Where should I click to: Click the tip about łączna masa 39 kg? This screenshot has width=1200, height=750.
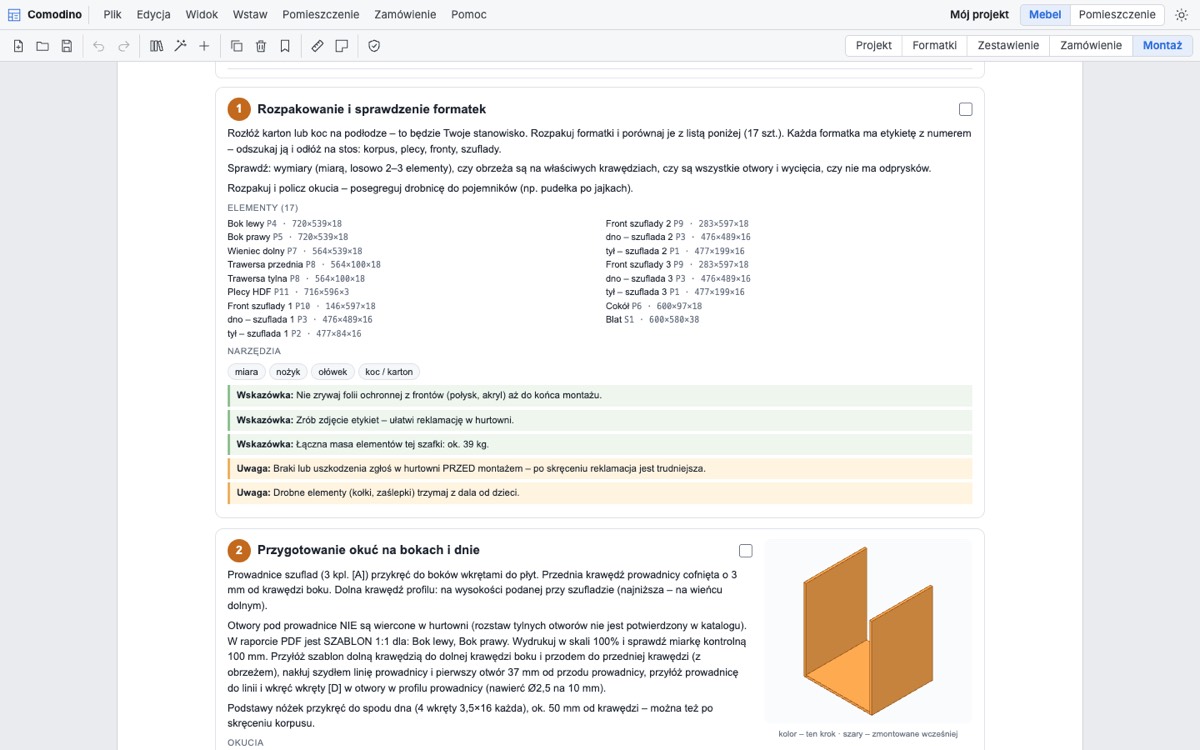pos(600,444)
